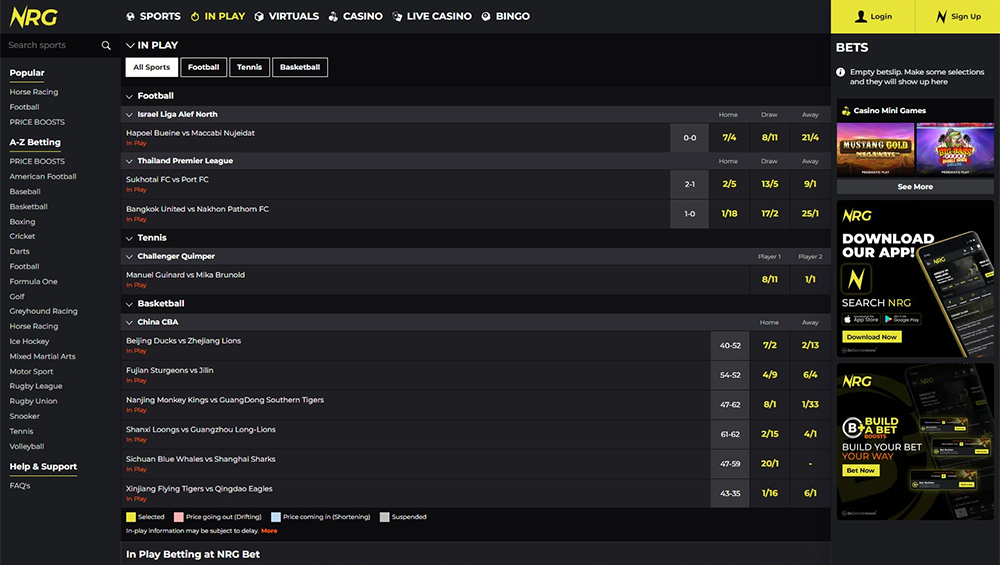This screenshot has width=1000, height=565.
Task: Click the Casino chips icon
Action: click(x=333, y=17)
